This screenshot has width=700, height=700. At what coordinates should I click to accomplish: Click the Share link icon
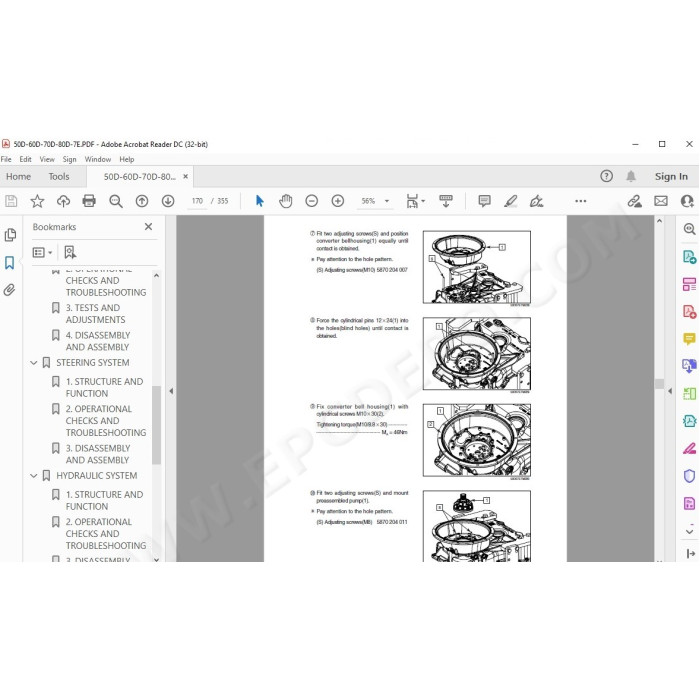point(634,201)
